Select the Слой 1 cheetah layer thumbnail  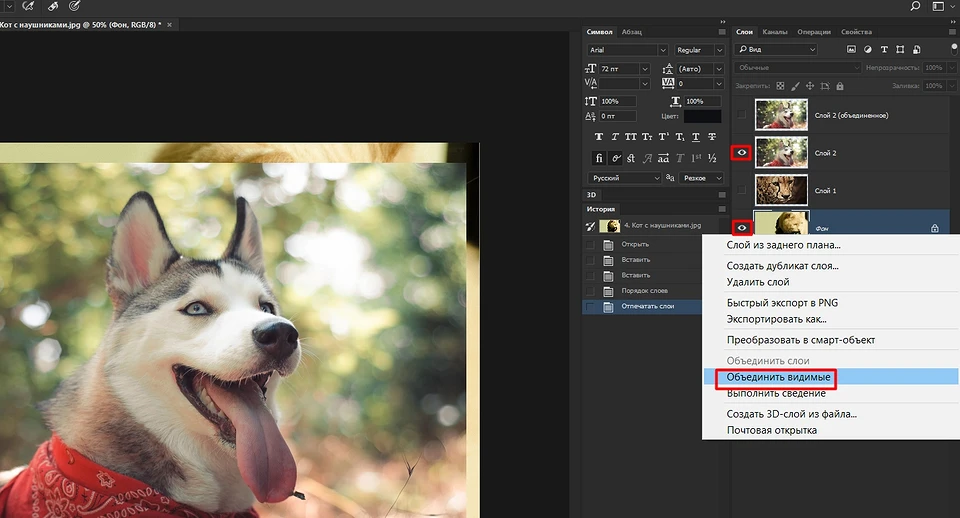(x=781, y=190)
